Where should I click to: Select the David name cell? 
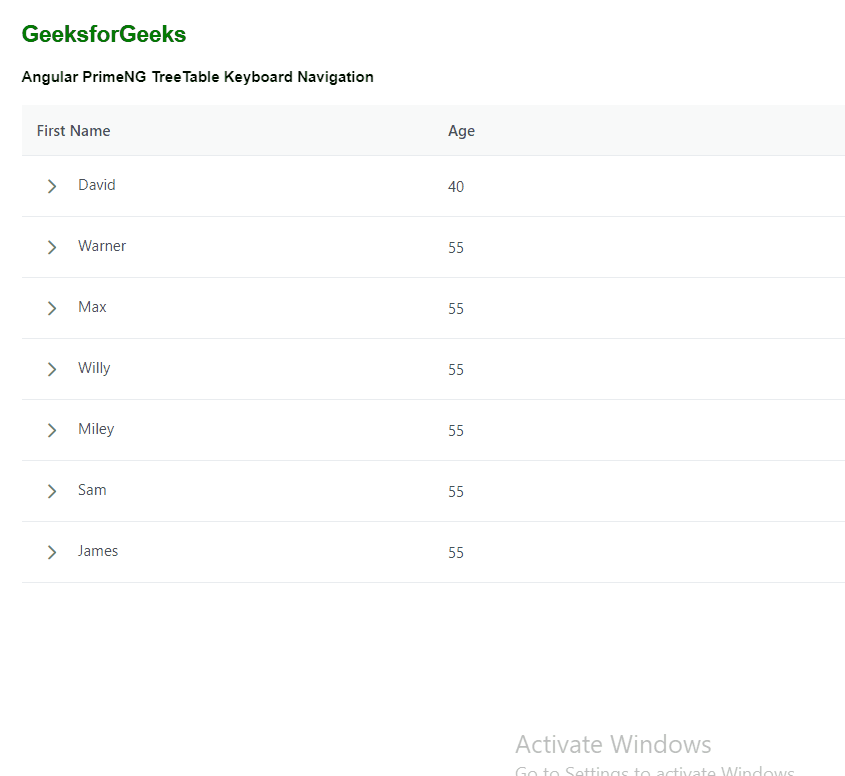coord(97,185)
